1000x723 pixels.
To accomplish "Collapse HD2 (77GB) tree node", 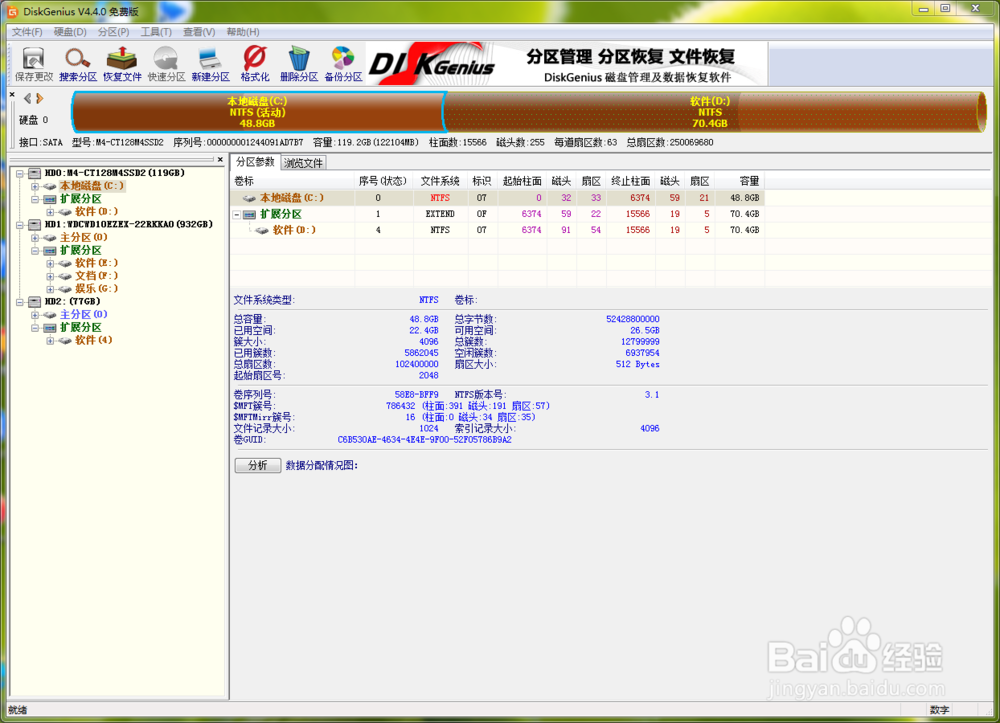I will [20, 302].
